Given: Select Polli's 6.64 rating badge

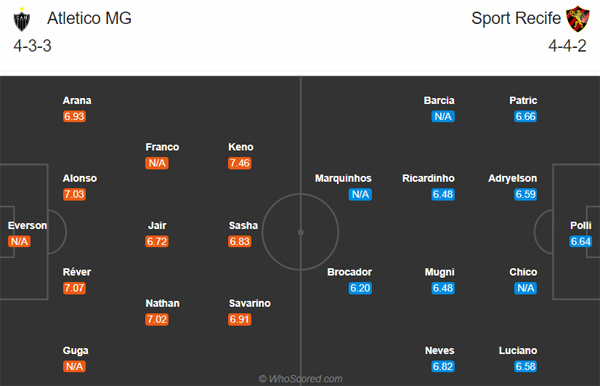Looking at the screenshot, I should point(580,241).
